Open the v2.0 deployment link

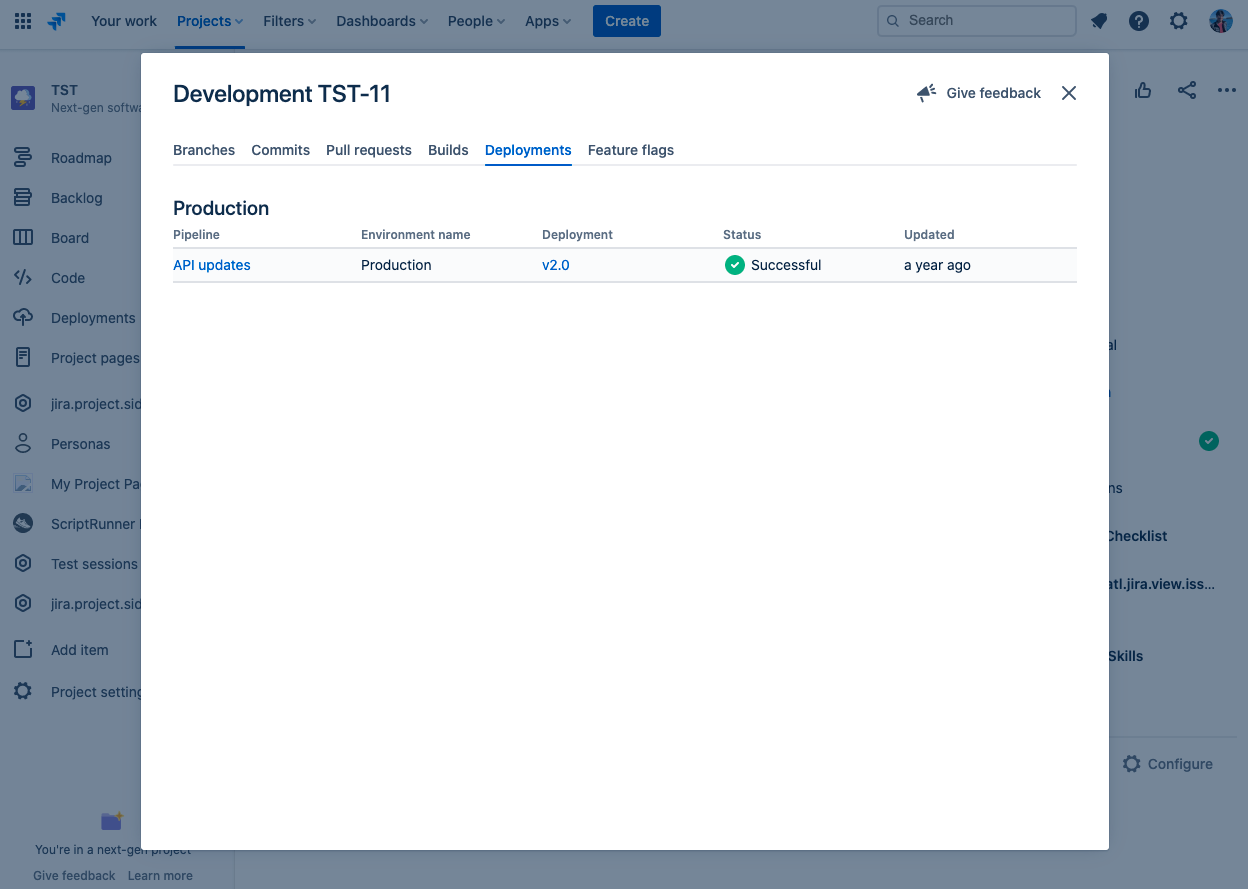[556, 265]
